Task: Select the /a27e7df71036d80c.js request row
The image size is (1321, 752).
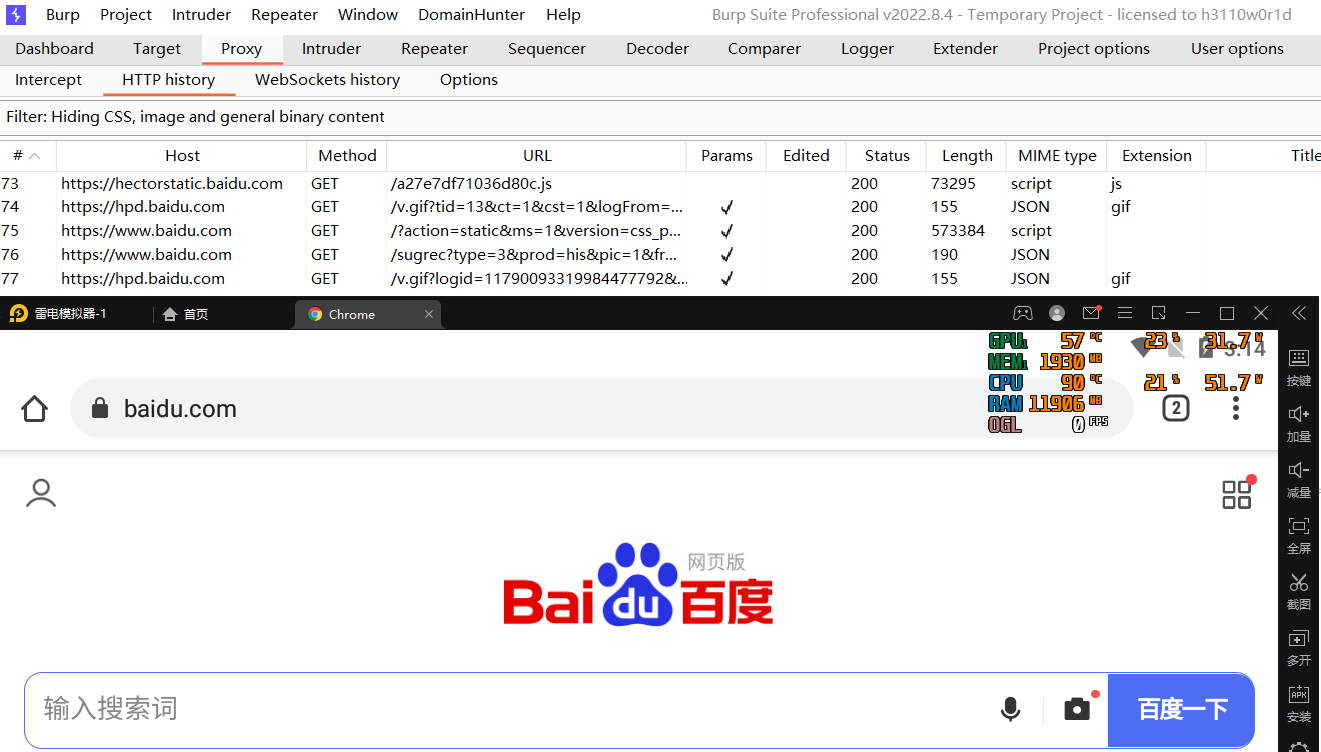Action: tap(660, 184)
